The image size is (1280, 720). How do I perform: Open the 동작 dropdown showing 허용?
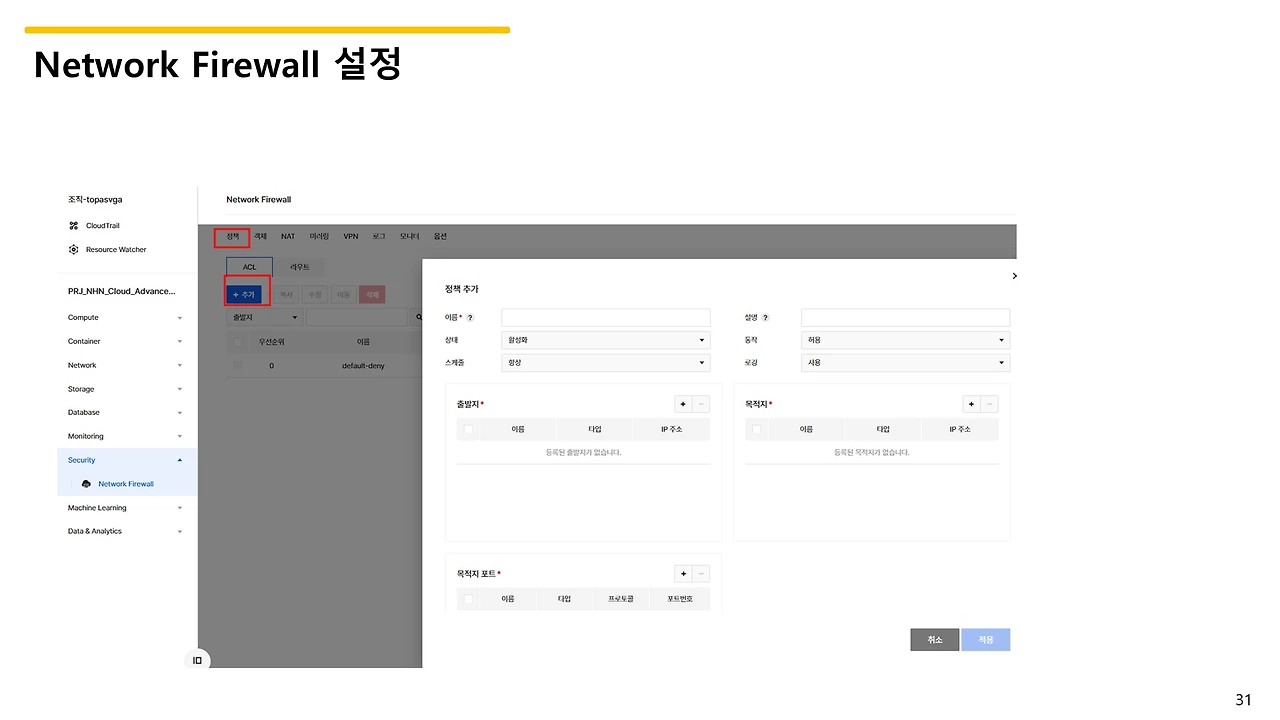(x=905, y=340)
